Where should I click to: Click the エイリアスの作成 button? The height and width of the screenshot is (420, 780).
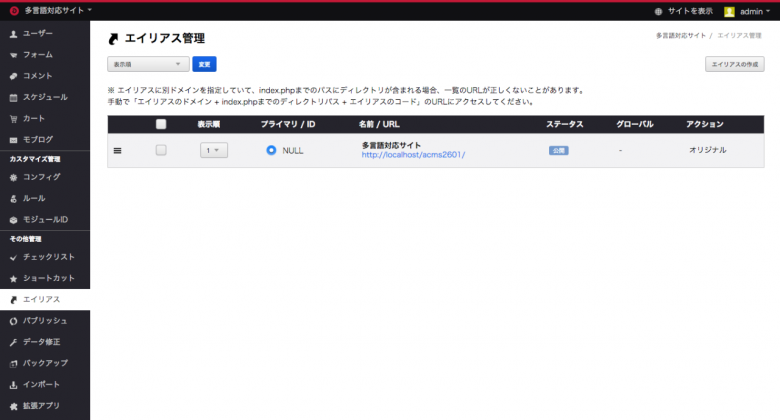[734, 64]
